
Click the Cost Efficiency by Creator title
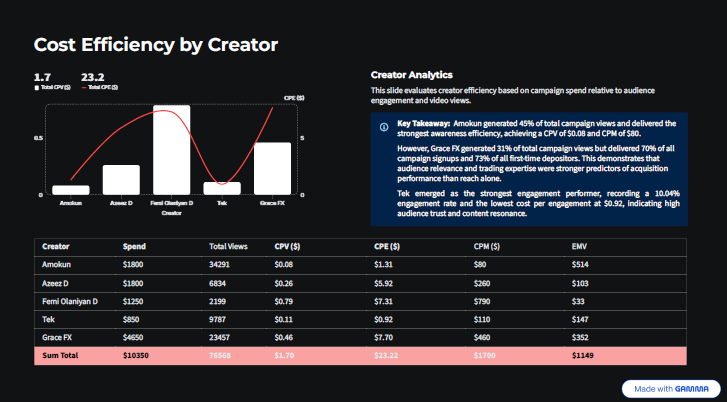click(156, 45)
